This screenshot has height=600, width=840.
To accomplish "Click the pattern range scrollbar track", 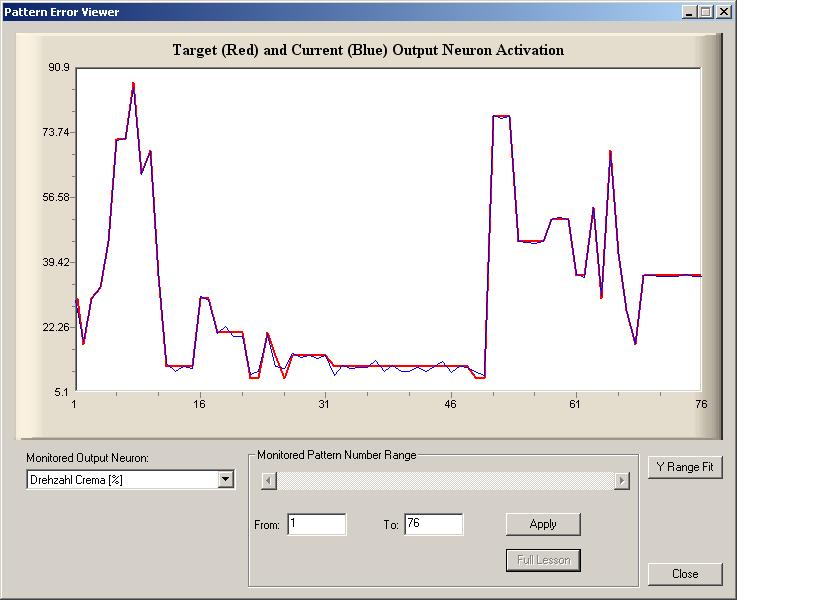I will [445, 481].
